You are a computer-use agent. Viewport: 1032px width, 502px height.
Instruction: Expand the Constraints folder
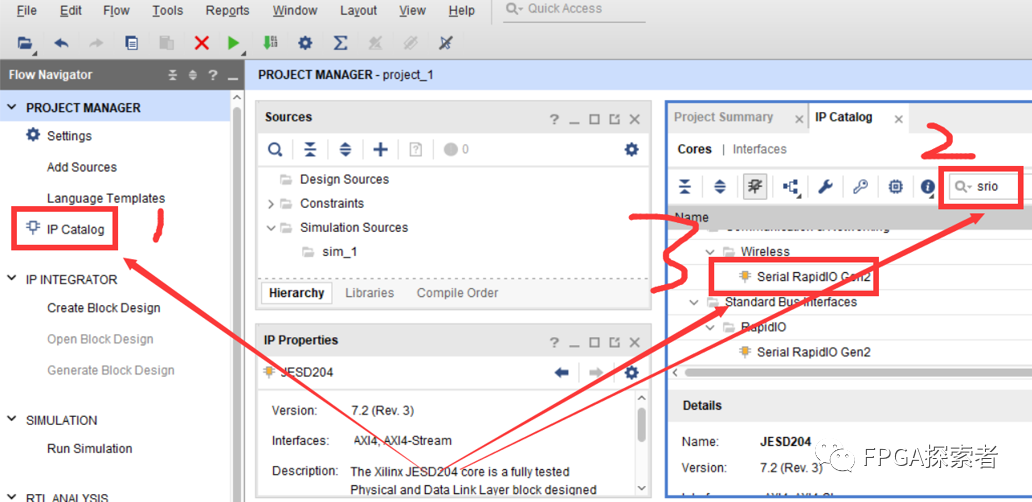pyautogui.click(x=271, y=204)
